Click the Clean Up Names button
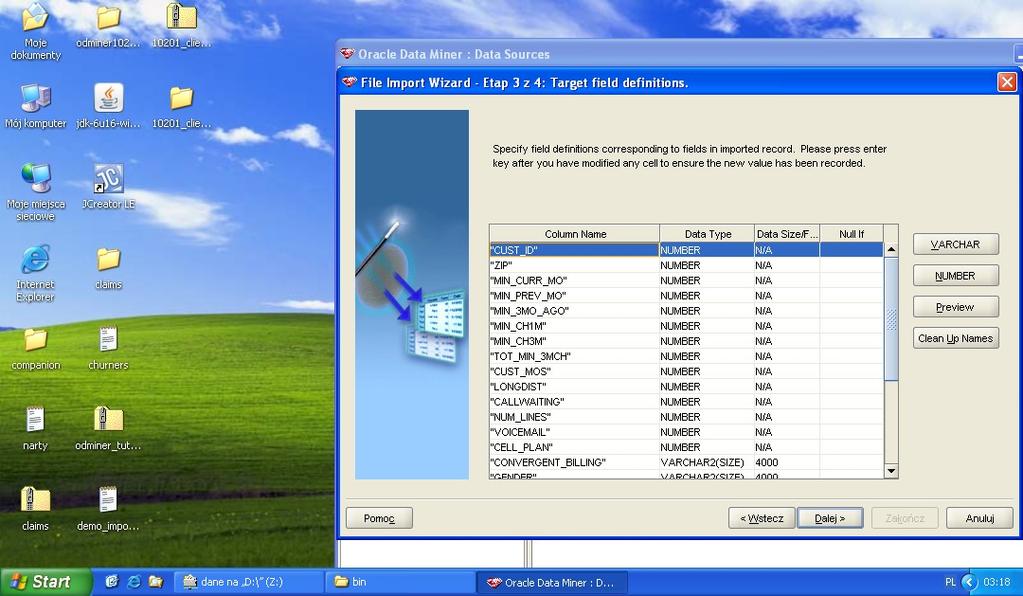This screenshot has height=596, width=1023. point(956,338)
